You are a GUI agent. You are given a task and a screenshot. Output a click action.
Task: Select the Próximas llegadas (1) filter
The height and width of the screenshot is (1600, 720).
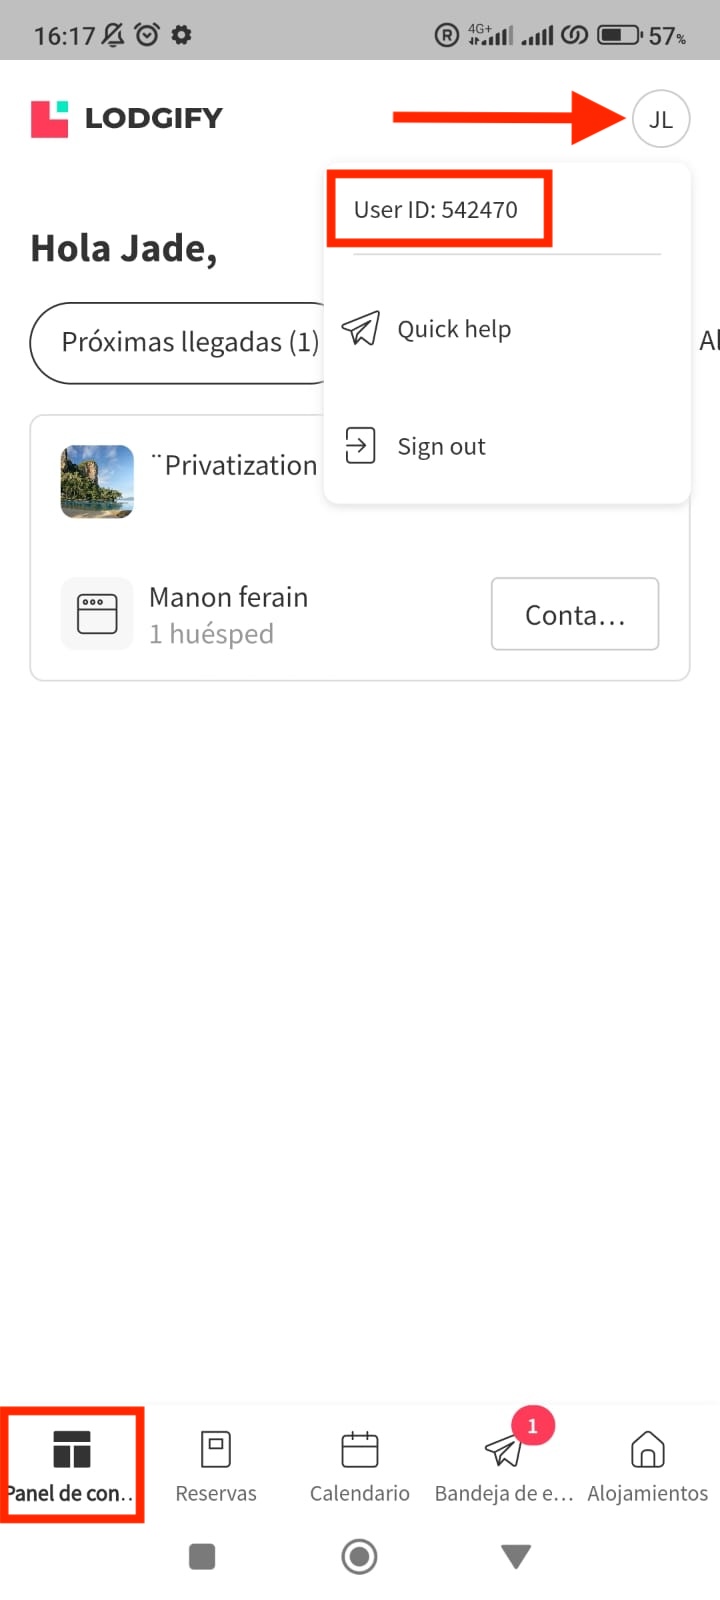(x=185, y=343)
